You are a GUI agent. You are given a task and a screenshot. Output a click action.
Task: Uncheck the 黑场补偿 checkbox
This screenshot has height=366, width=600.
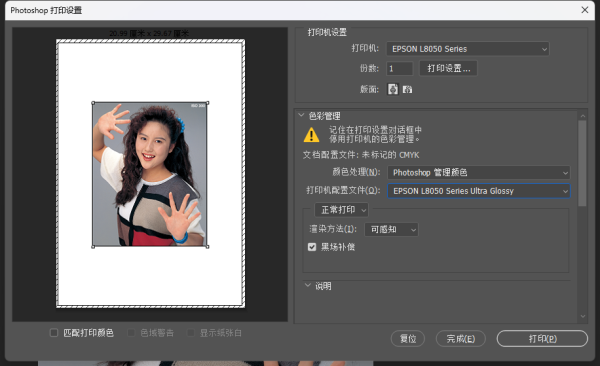pyautogui.click(x=312, y=247)
